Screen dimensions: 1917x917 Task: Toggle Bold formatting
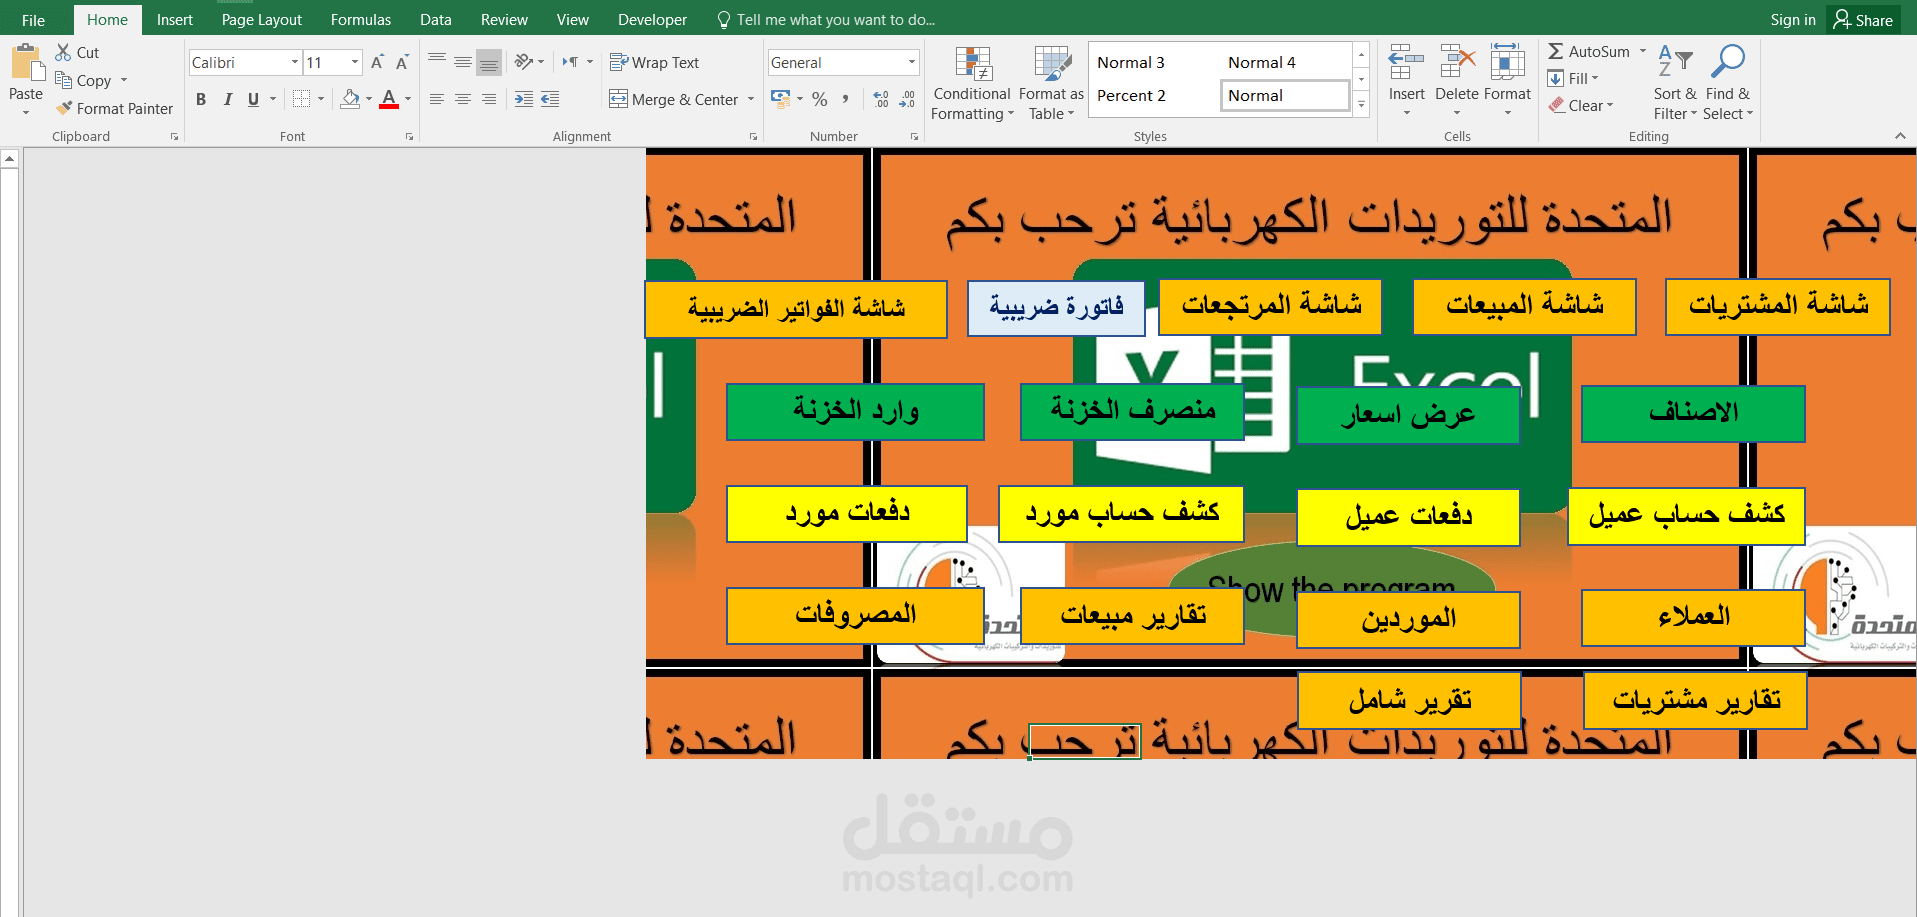(x=201, y=99)
